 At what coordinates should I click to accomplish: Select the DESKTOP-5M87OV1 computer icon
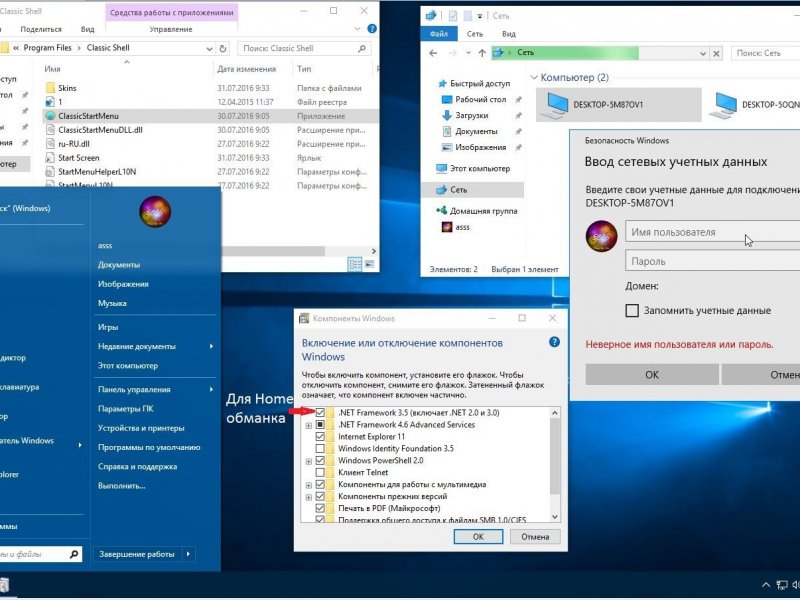555,105
